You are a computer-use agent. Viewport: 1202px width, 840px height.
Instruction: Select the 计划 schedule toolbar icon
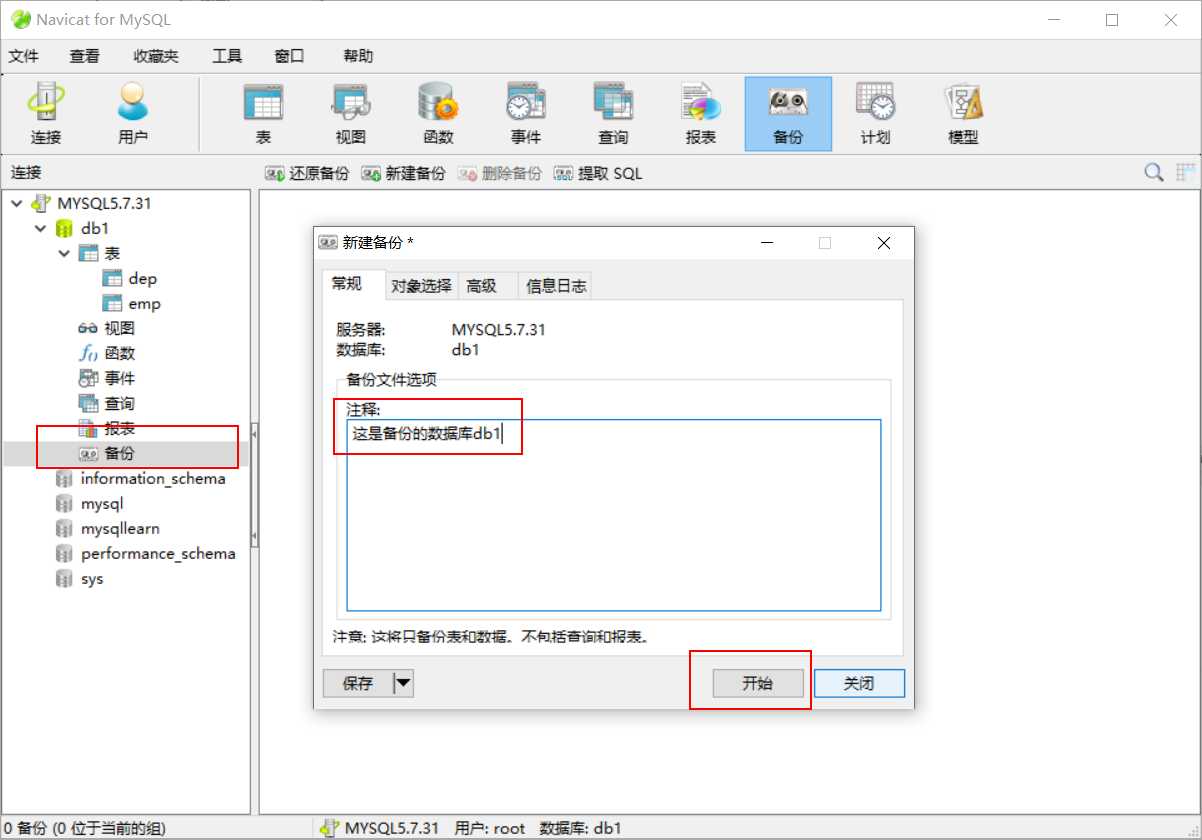875,113
